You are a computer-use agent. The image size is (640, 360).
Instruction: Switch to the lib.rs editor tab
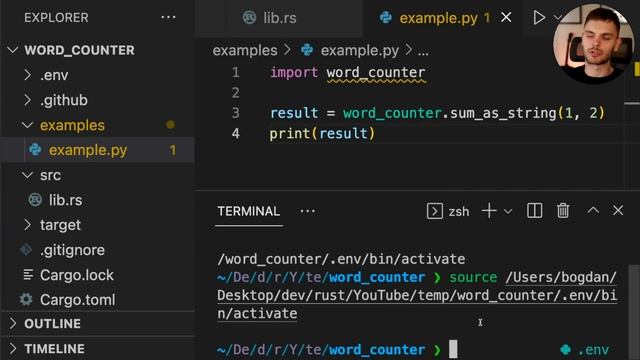tap(279, 18)
